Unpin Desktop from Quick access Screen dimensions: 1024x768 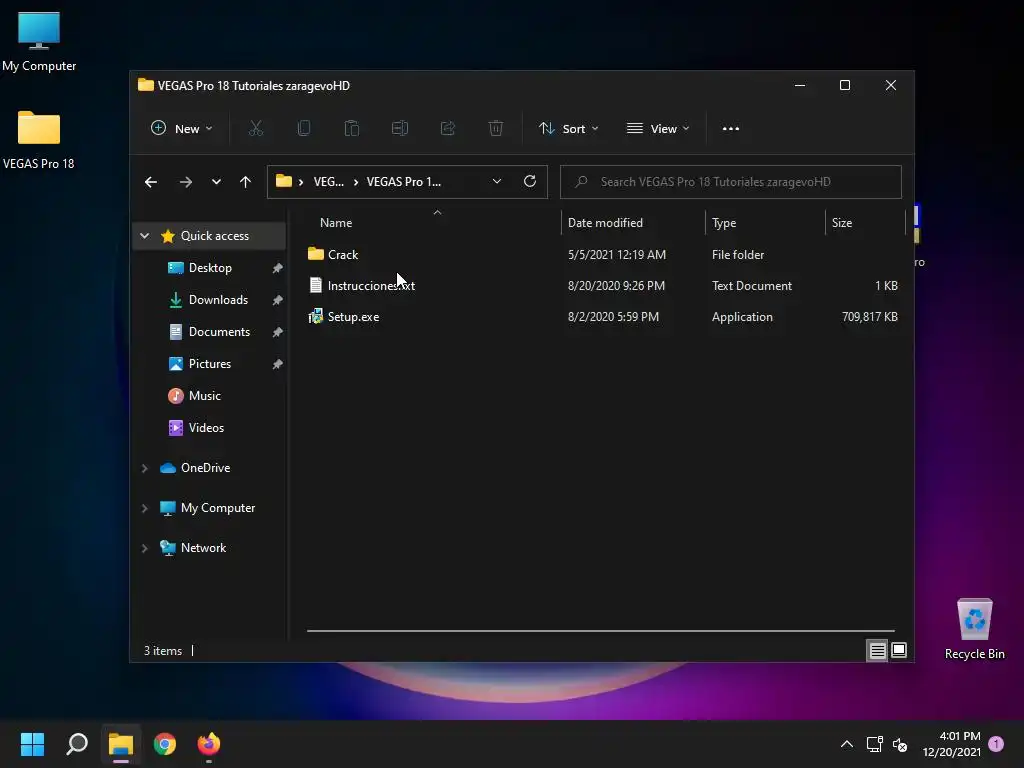tap(278, 268)
